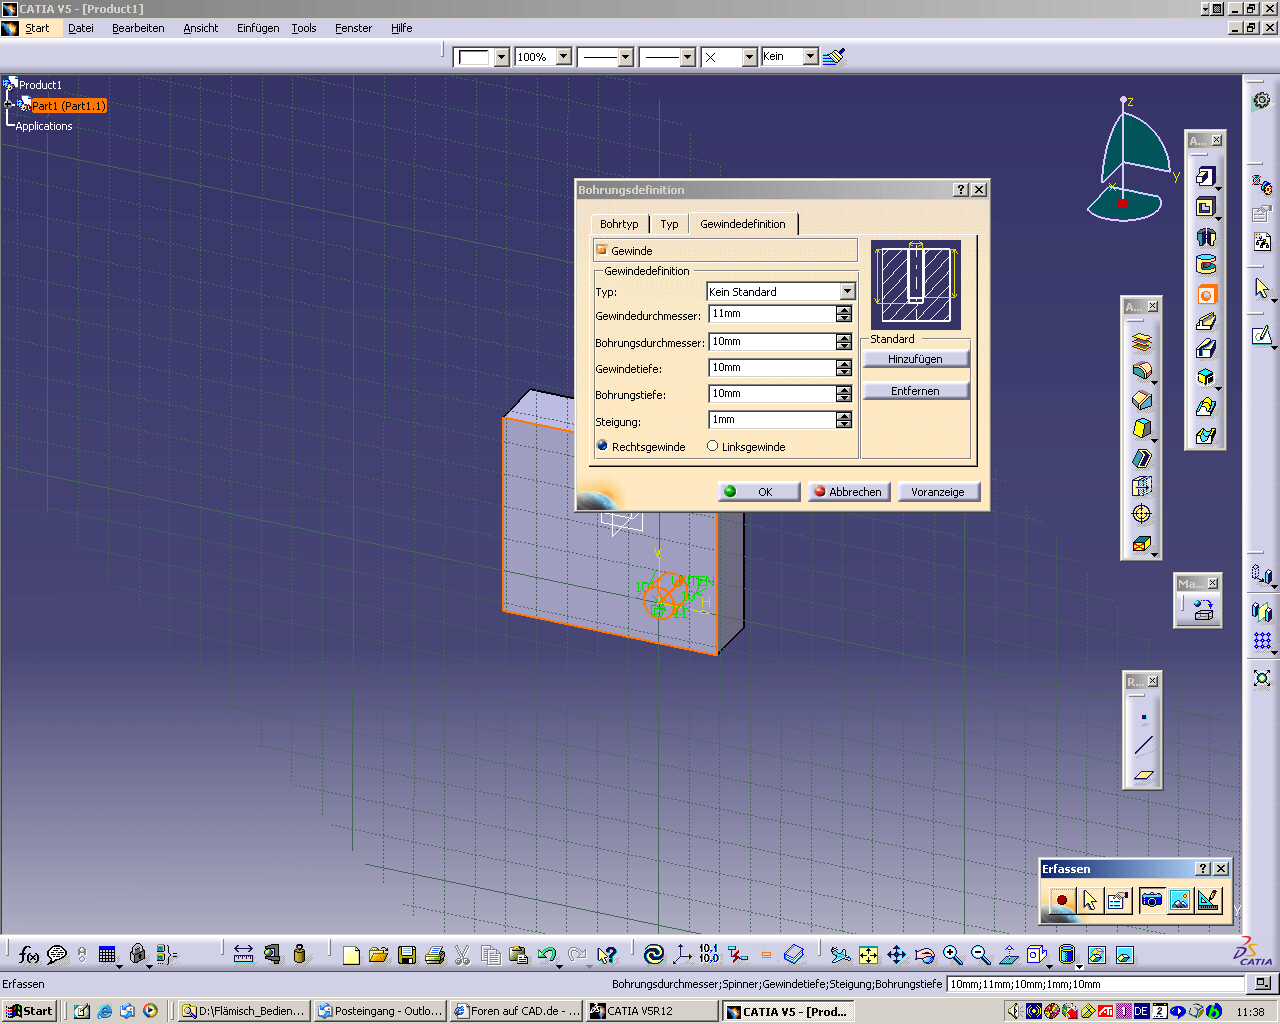Select the Pad tool icon
This screenshot has height=1024, width=1280.
(x=1206, y=178)
